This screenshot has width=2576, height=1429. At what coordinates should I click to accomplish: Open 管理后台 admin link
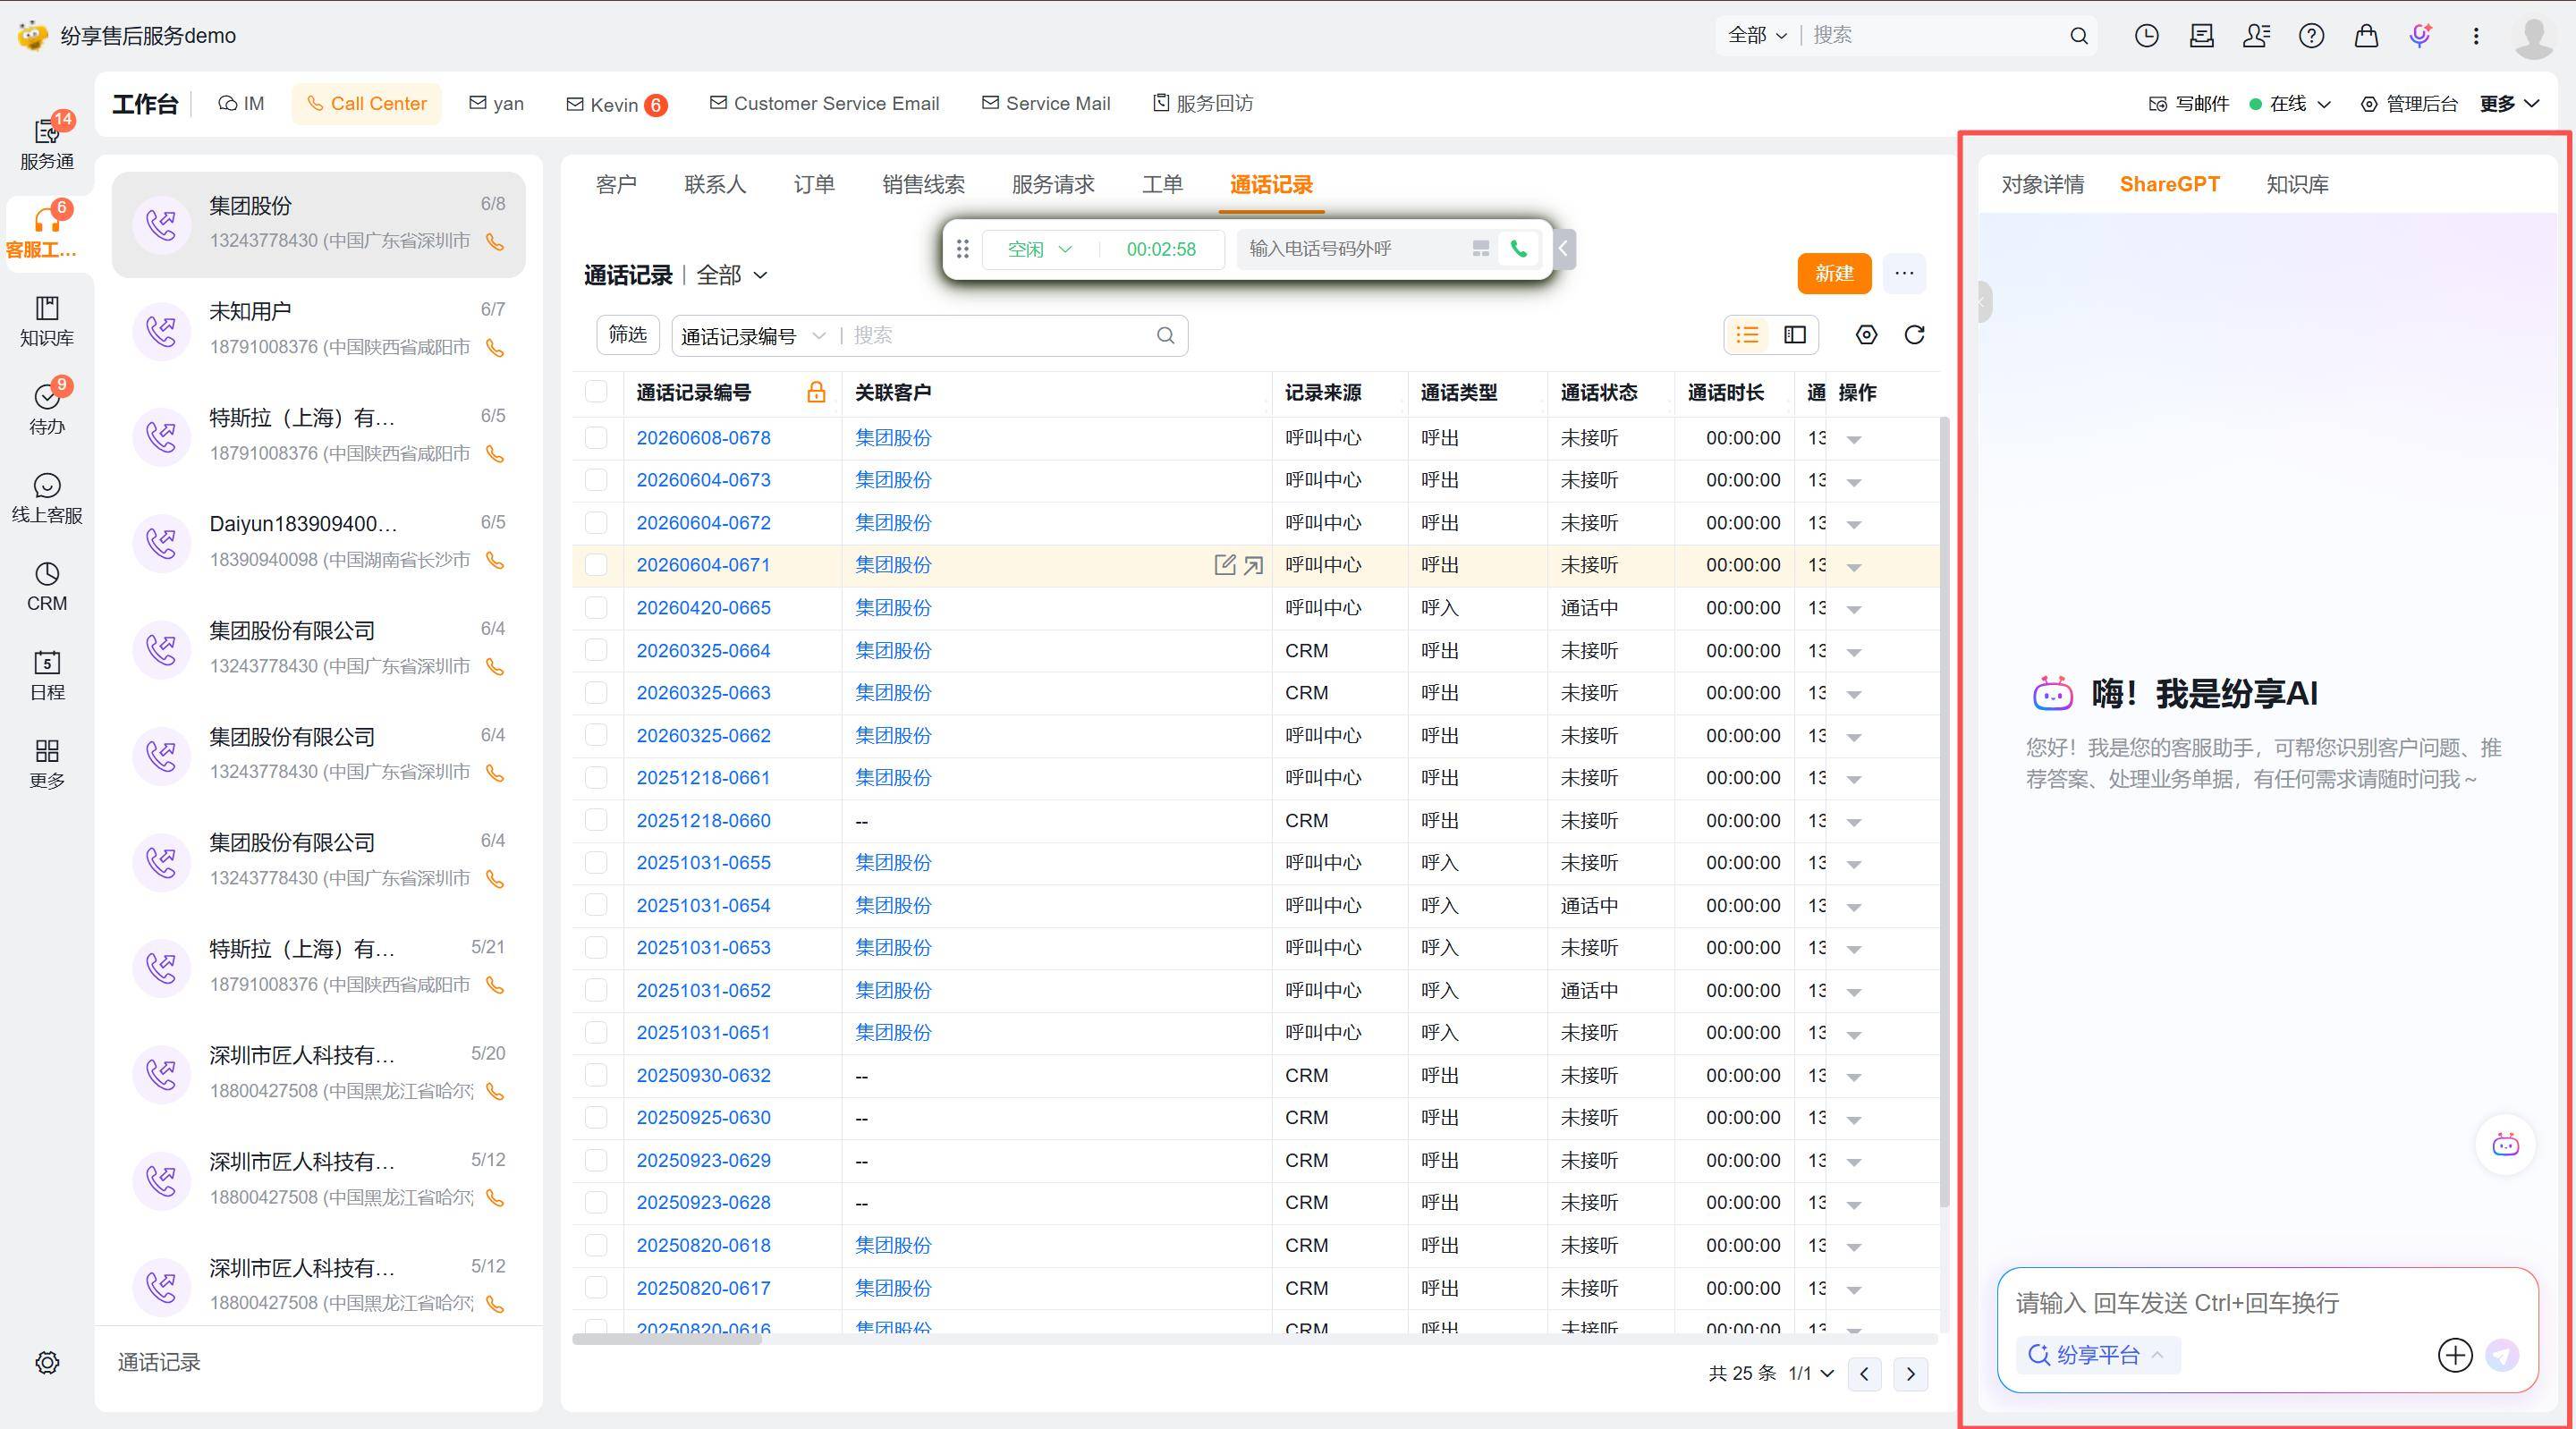coord(2408,104)
